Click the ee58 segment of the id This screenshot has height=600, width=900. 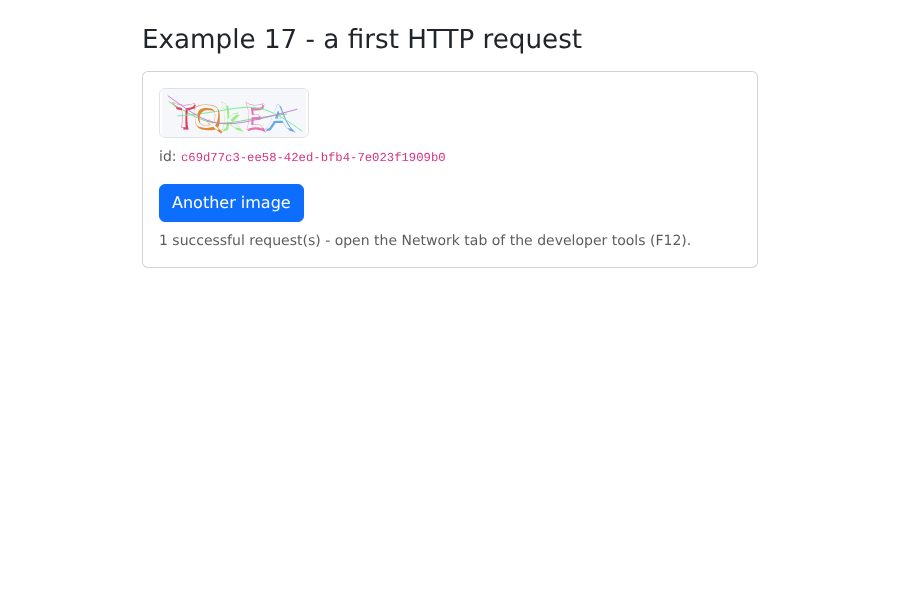[x=261, y=157]
